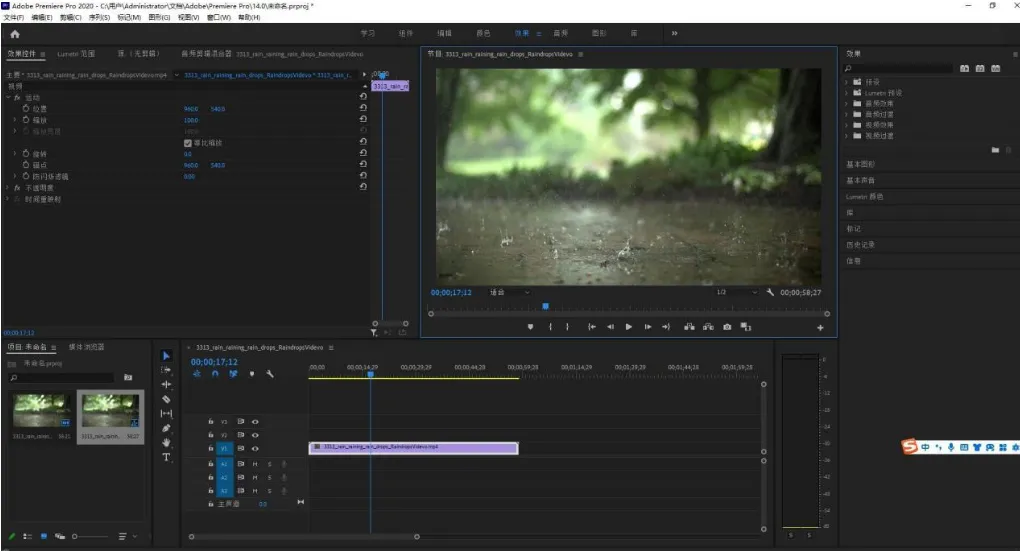Switch to 颜色 workspace tab
The height and width of the screenshot is (551, 1020).
pyautogui.click(x=483, y=33)
